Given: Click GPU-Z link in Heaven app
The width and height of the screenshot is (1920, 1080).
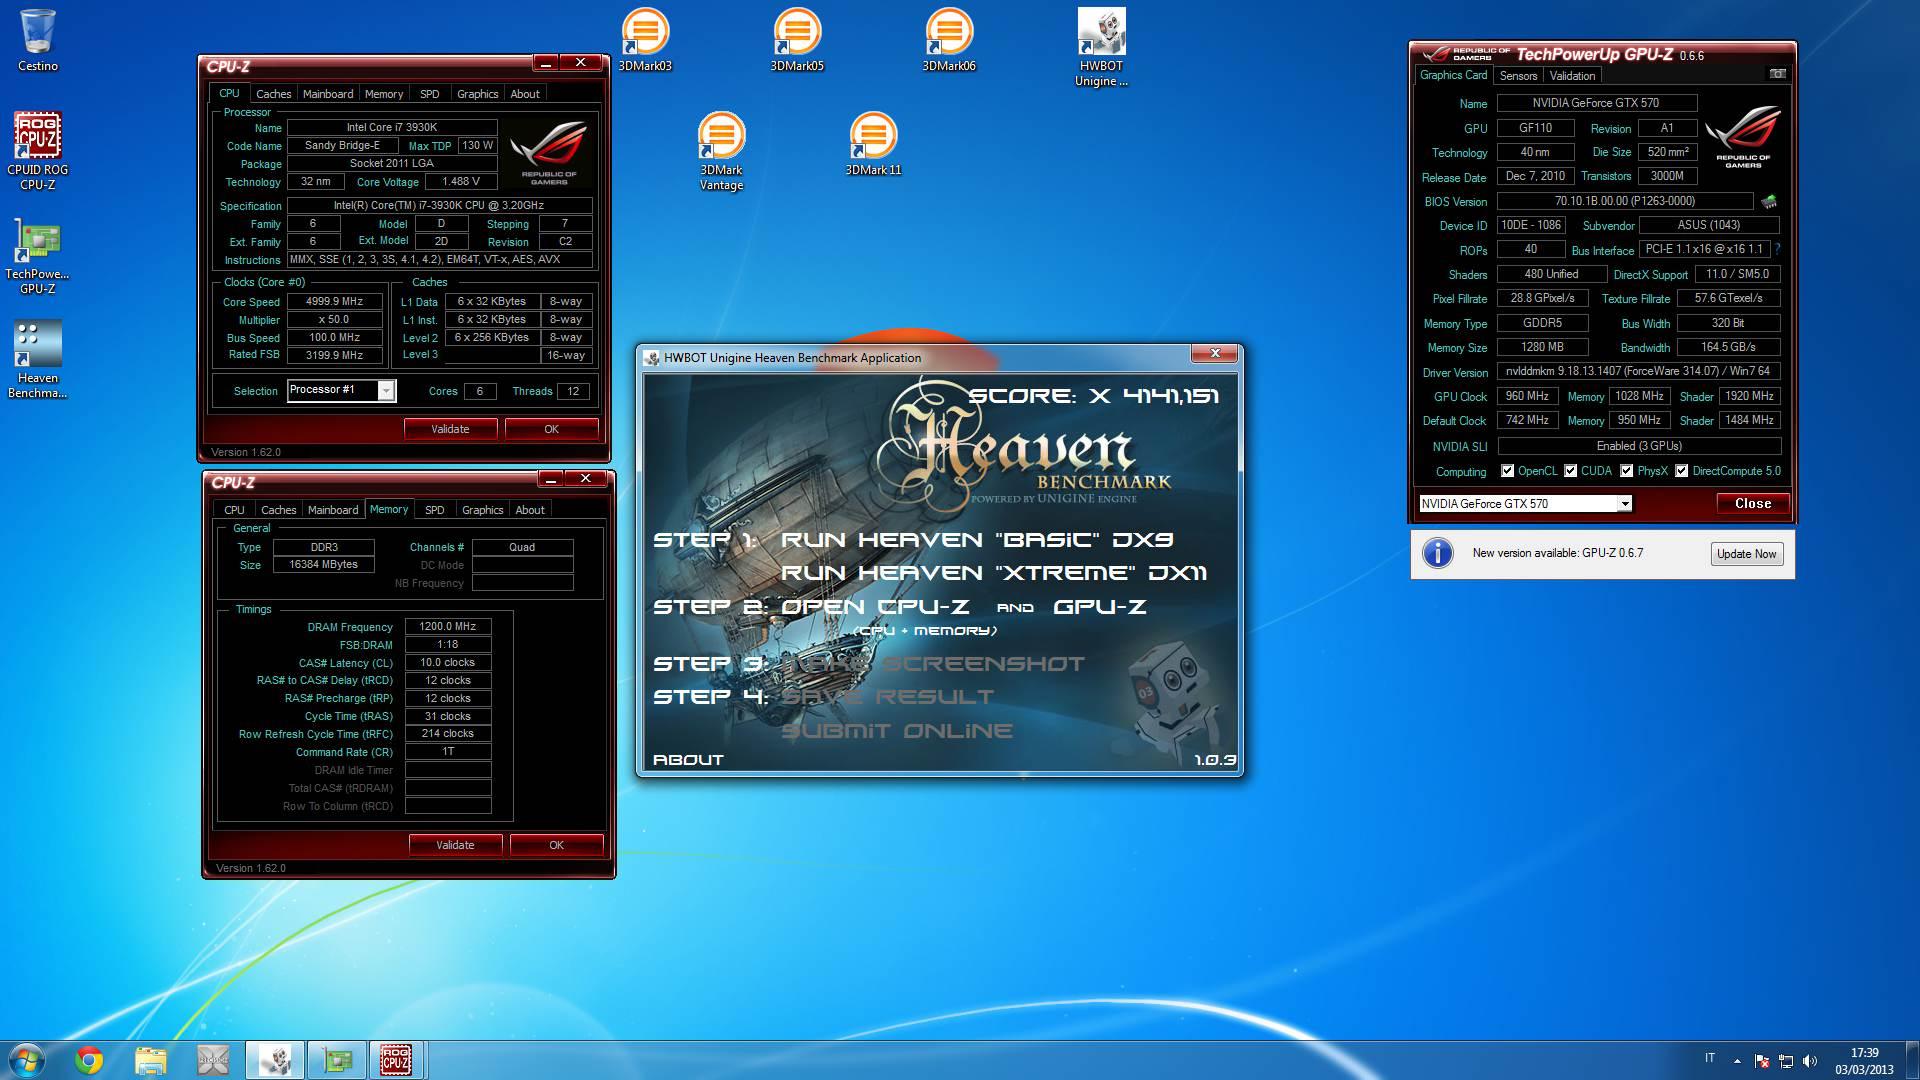Looking at the screenshot, I should [x=1099, y=607].
